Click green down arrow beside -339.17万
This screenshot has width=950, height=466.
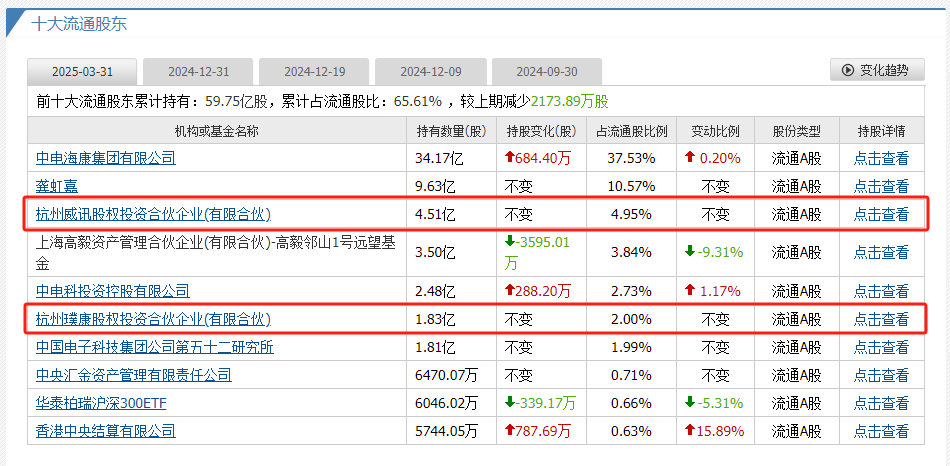click(x=509, y=402)
